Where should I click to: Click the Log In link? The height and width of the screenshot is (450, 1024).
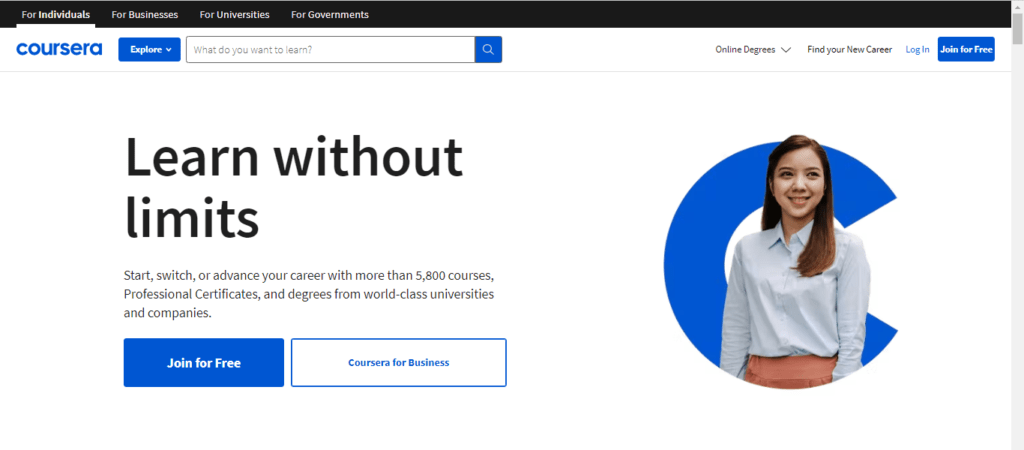tap(917, 50)
